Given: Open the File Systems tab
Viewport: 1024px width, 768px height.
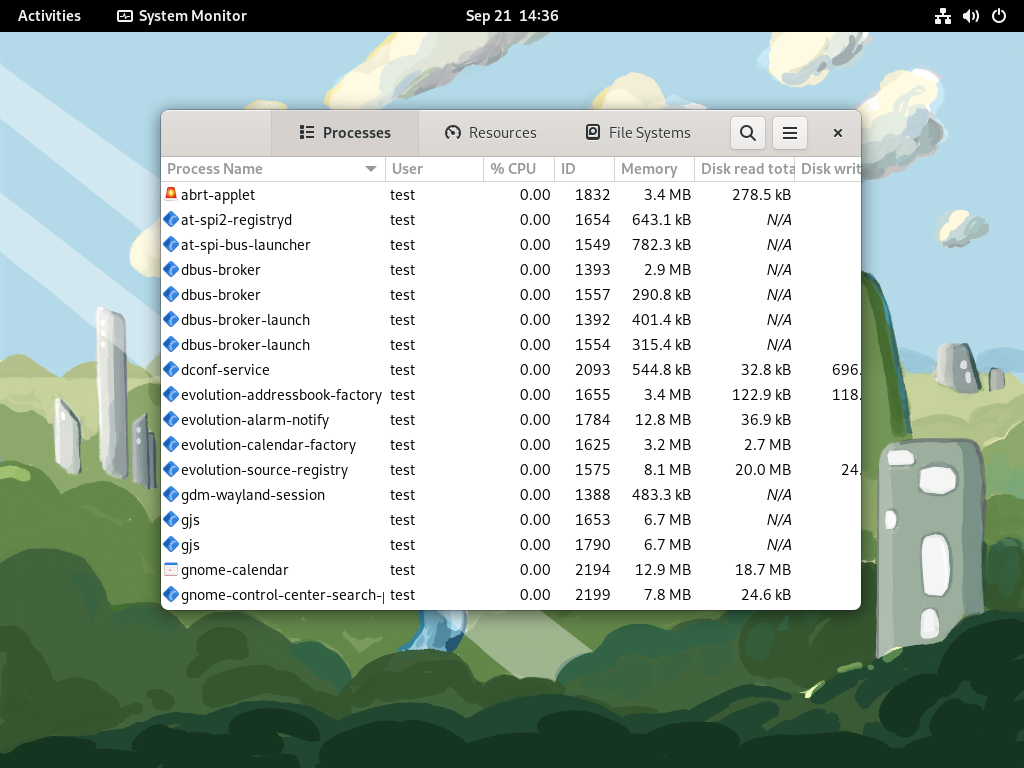Looking at the screenshot, I should [638, 133].
